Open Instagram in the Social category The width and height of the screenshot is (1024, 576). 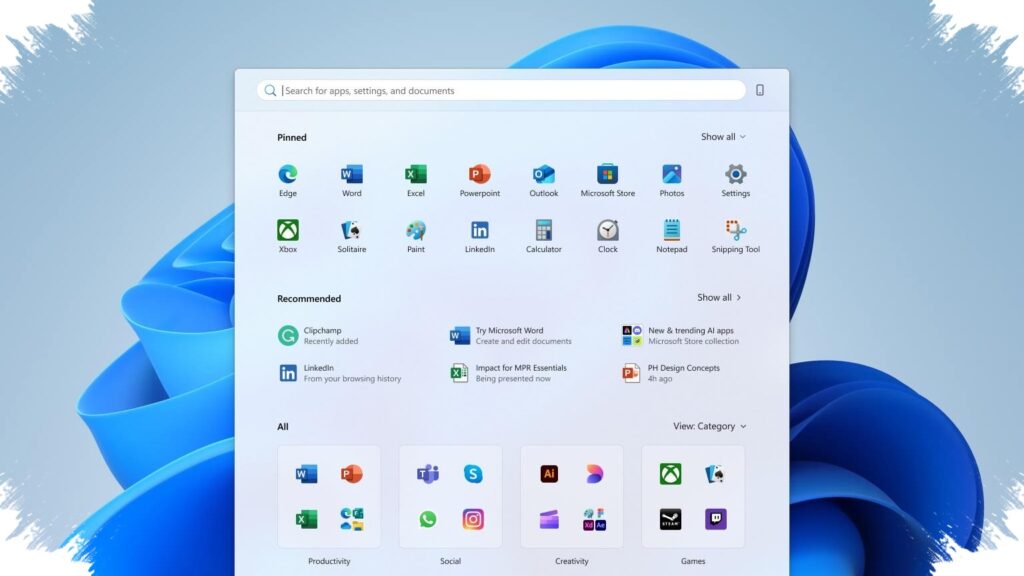point(473,519)
